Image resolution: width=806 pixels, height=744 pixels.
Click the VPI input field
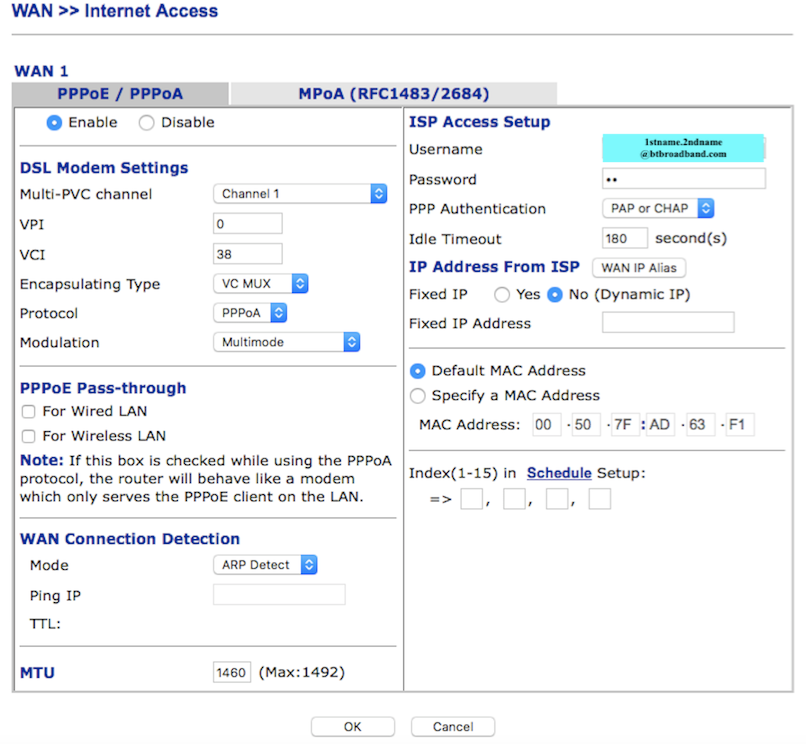coord(248,224)
